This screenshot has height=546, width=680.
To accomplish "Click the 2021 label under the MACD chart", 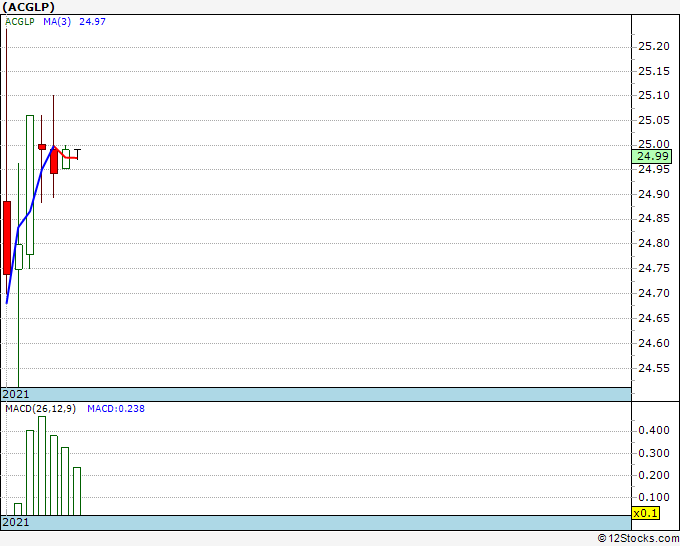I will [x=16, y=522].
